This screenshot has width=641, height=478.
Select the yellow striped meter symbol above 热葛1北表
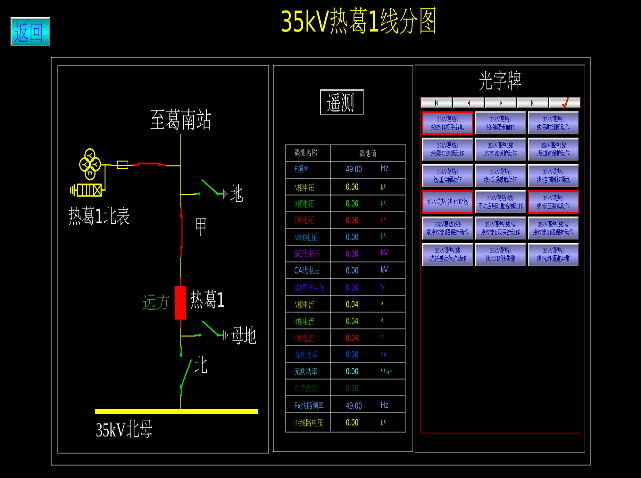click(86, 190)
